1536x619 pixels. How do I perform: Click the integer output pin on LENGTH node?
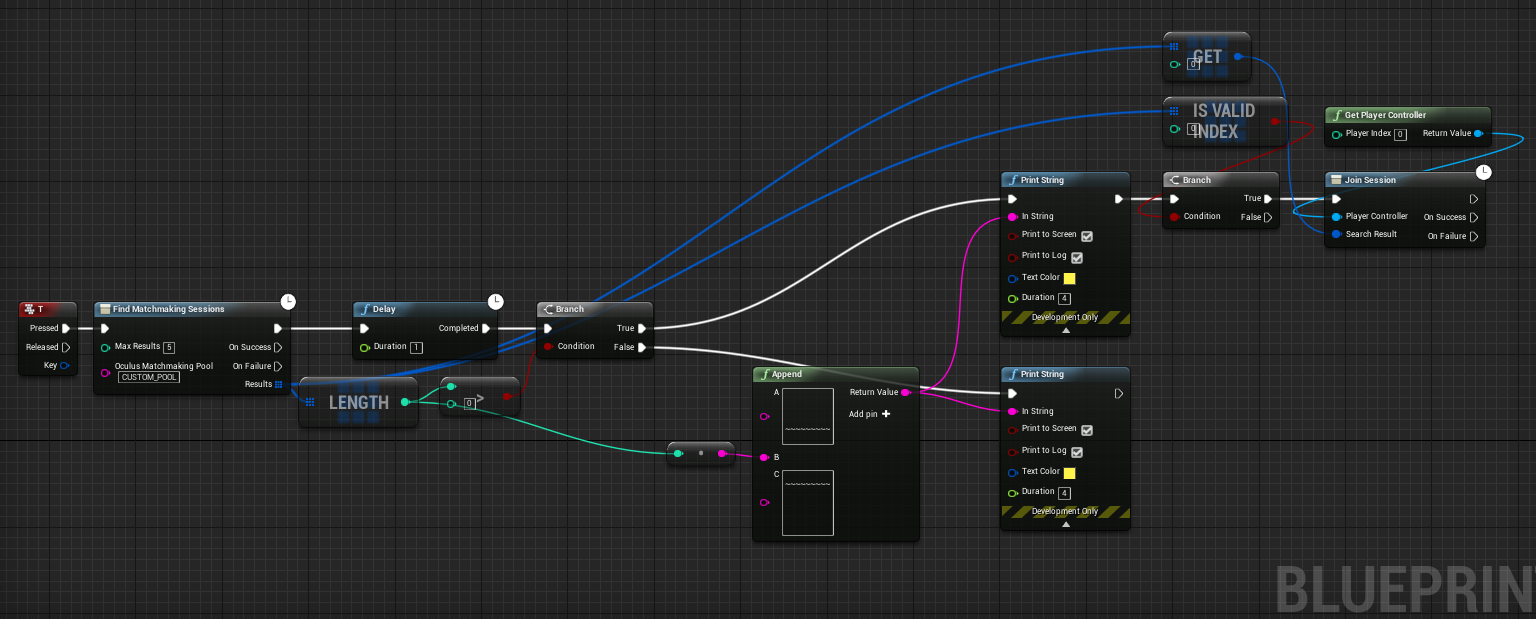point(405,402)
